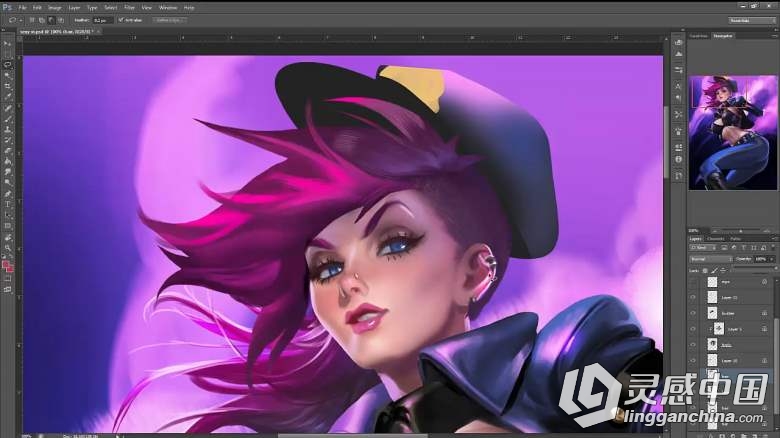Click the Feather value field
780x438 pixels.
click(102, 20)
